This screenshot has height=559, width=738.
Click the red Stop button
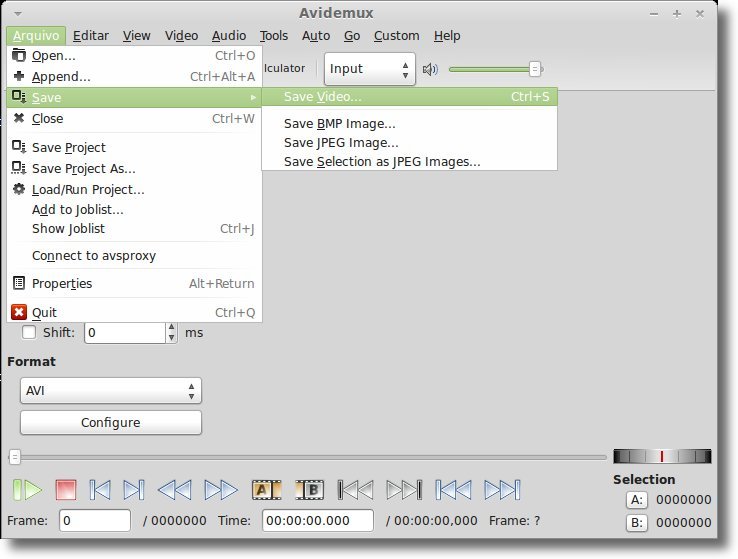pyautogui.click(x=66, y=490)
